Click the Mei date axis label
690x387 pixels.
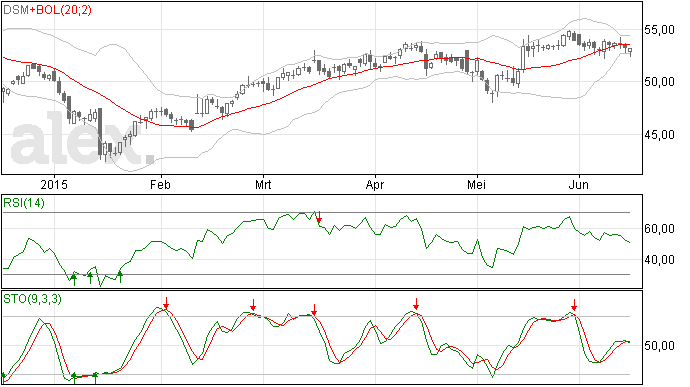point(477,184)
